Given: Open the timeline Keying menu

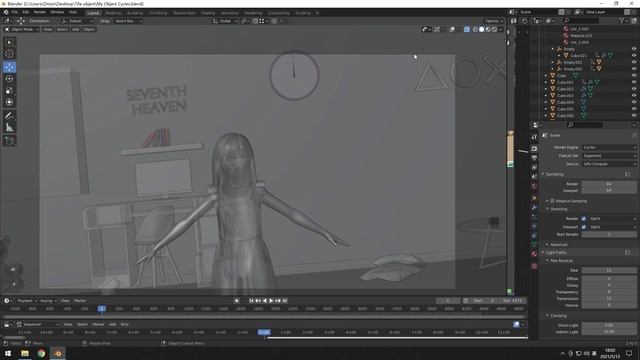Looking at the screenshot, I should point(48,301).
